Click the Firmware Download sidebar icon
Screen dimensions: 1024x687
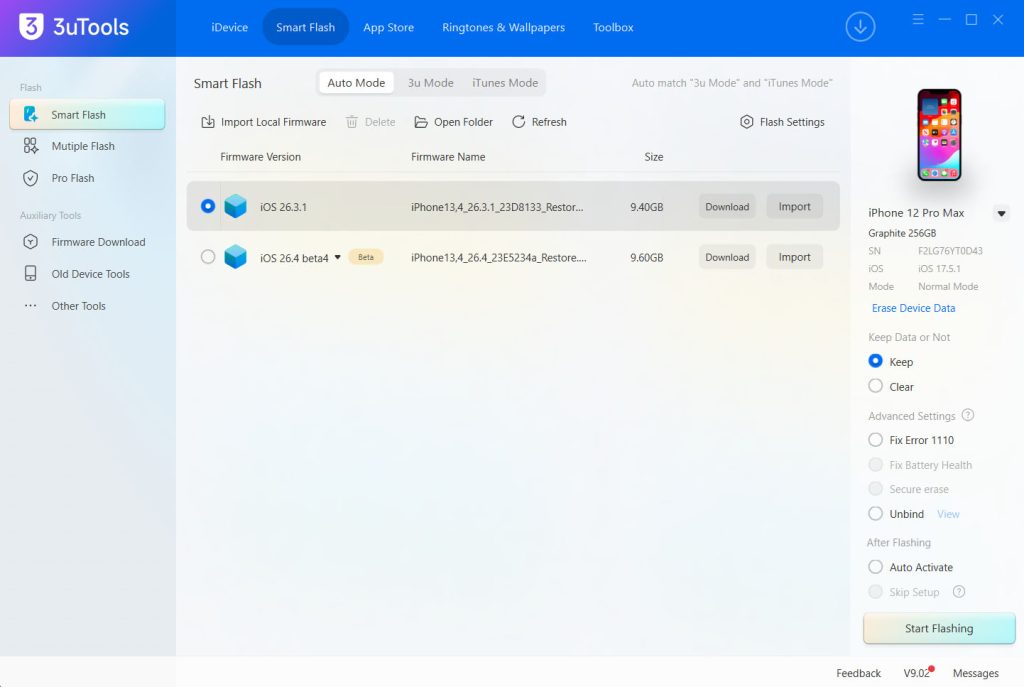31,242
